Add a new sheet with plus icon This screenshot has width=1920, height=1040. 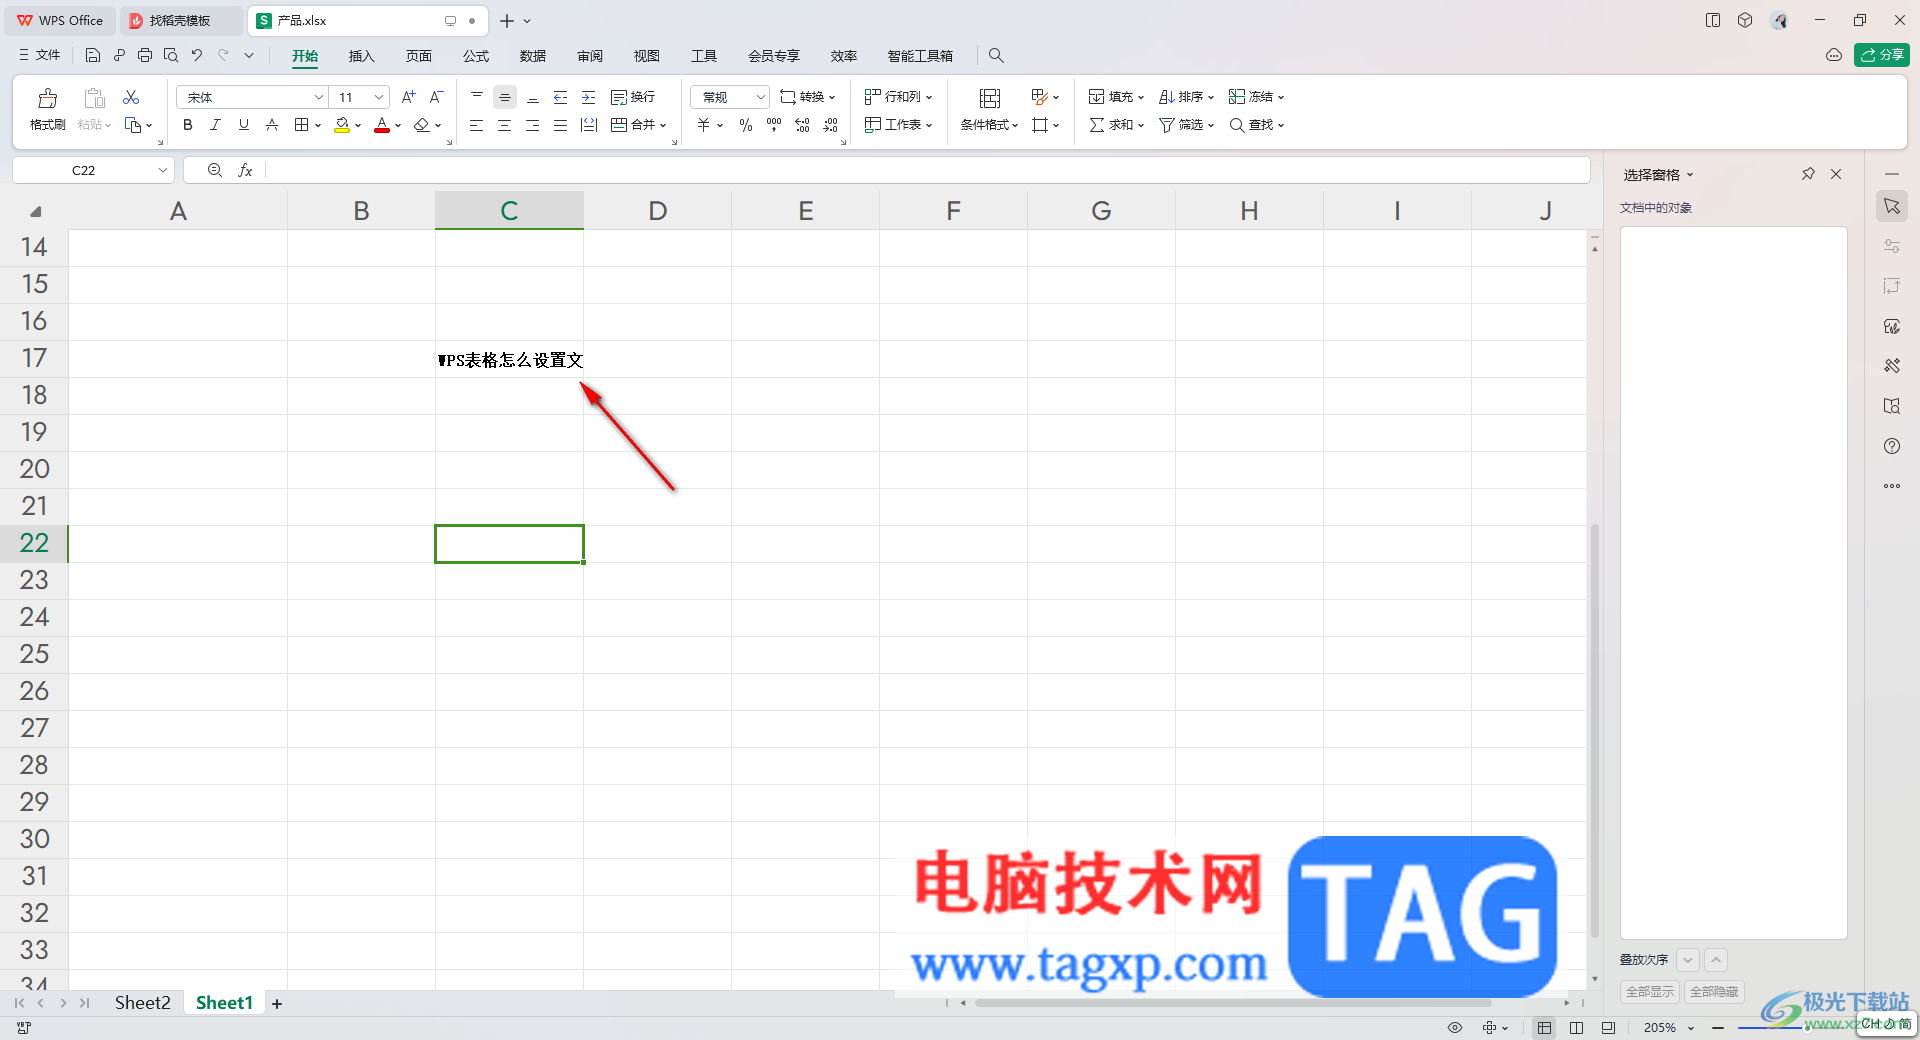(277, 1004)
